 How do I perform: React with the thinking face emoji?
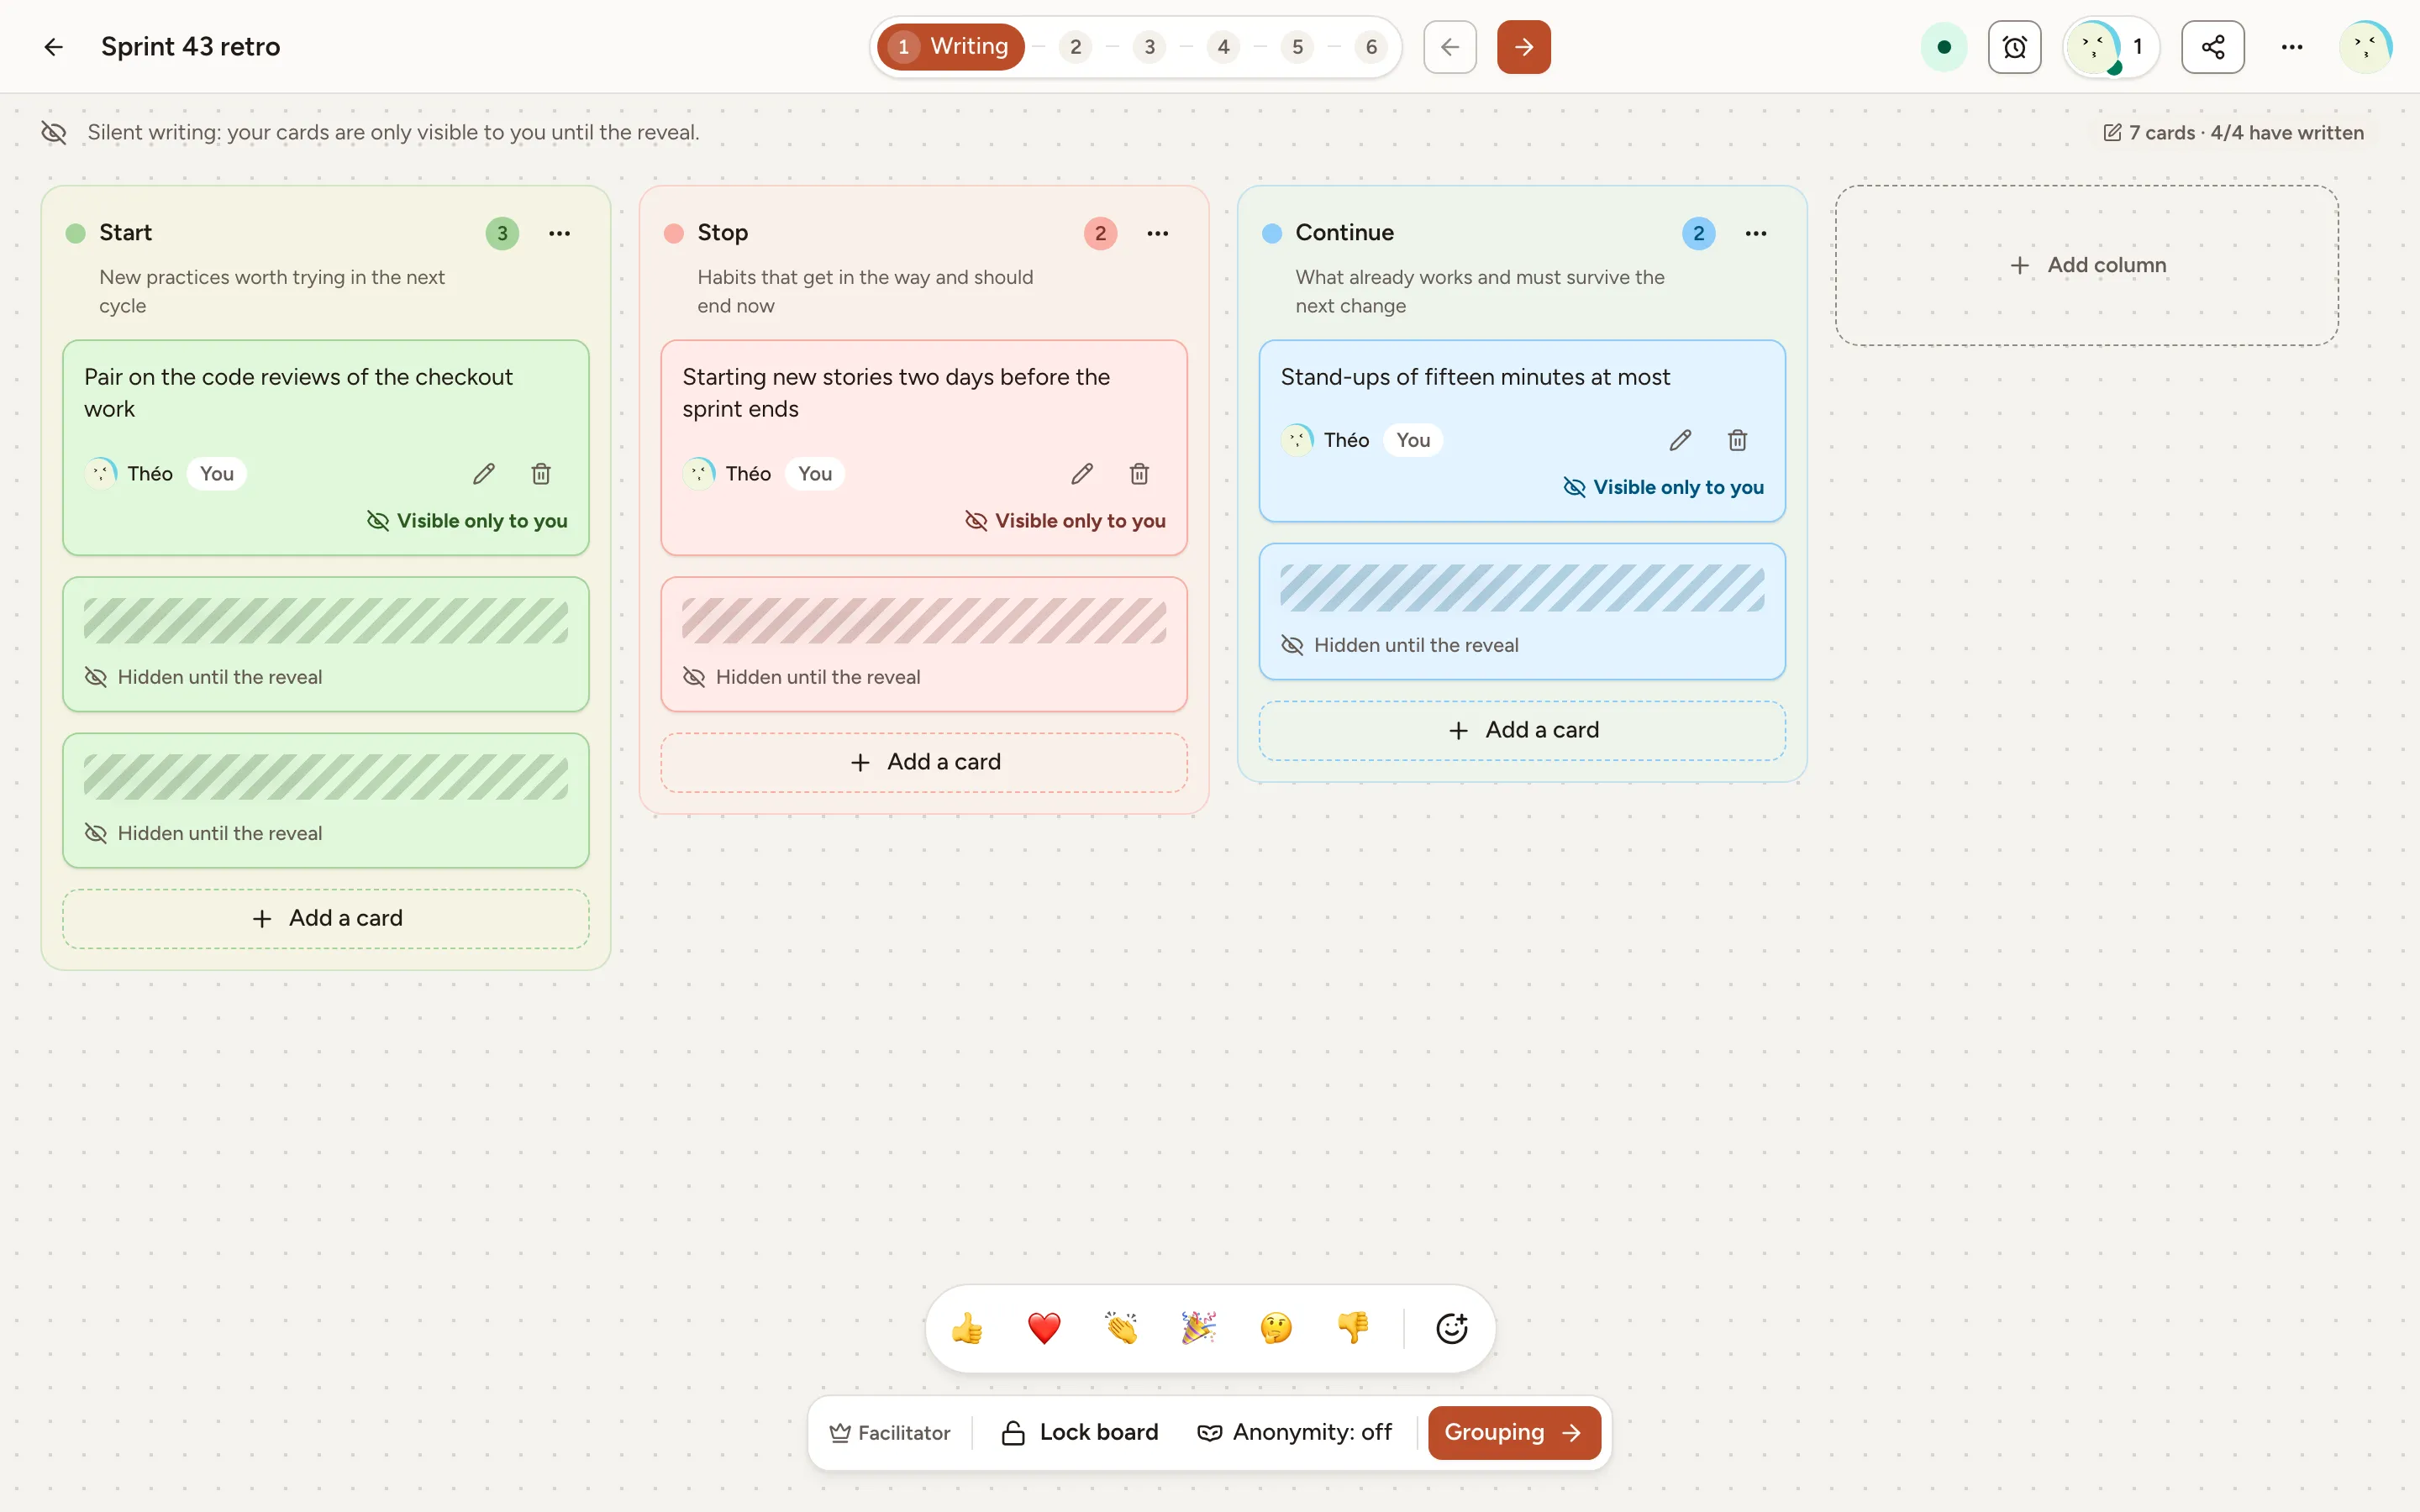click(x=1275, y=1328)
